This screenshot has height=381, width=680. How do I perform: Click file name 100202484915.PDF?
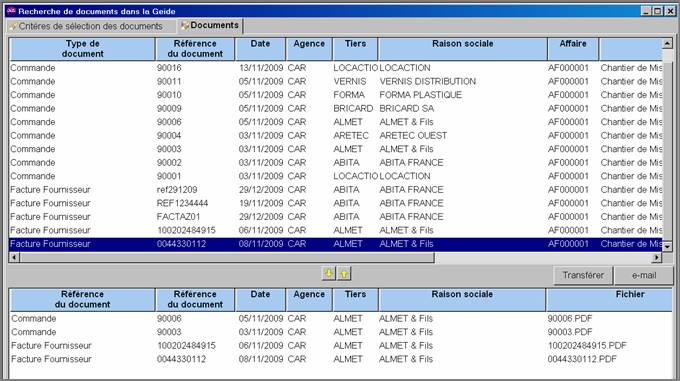click(x=587, y=345)
